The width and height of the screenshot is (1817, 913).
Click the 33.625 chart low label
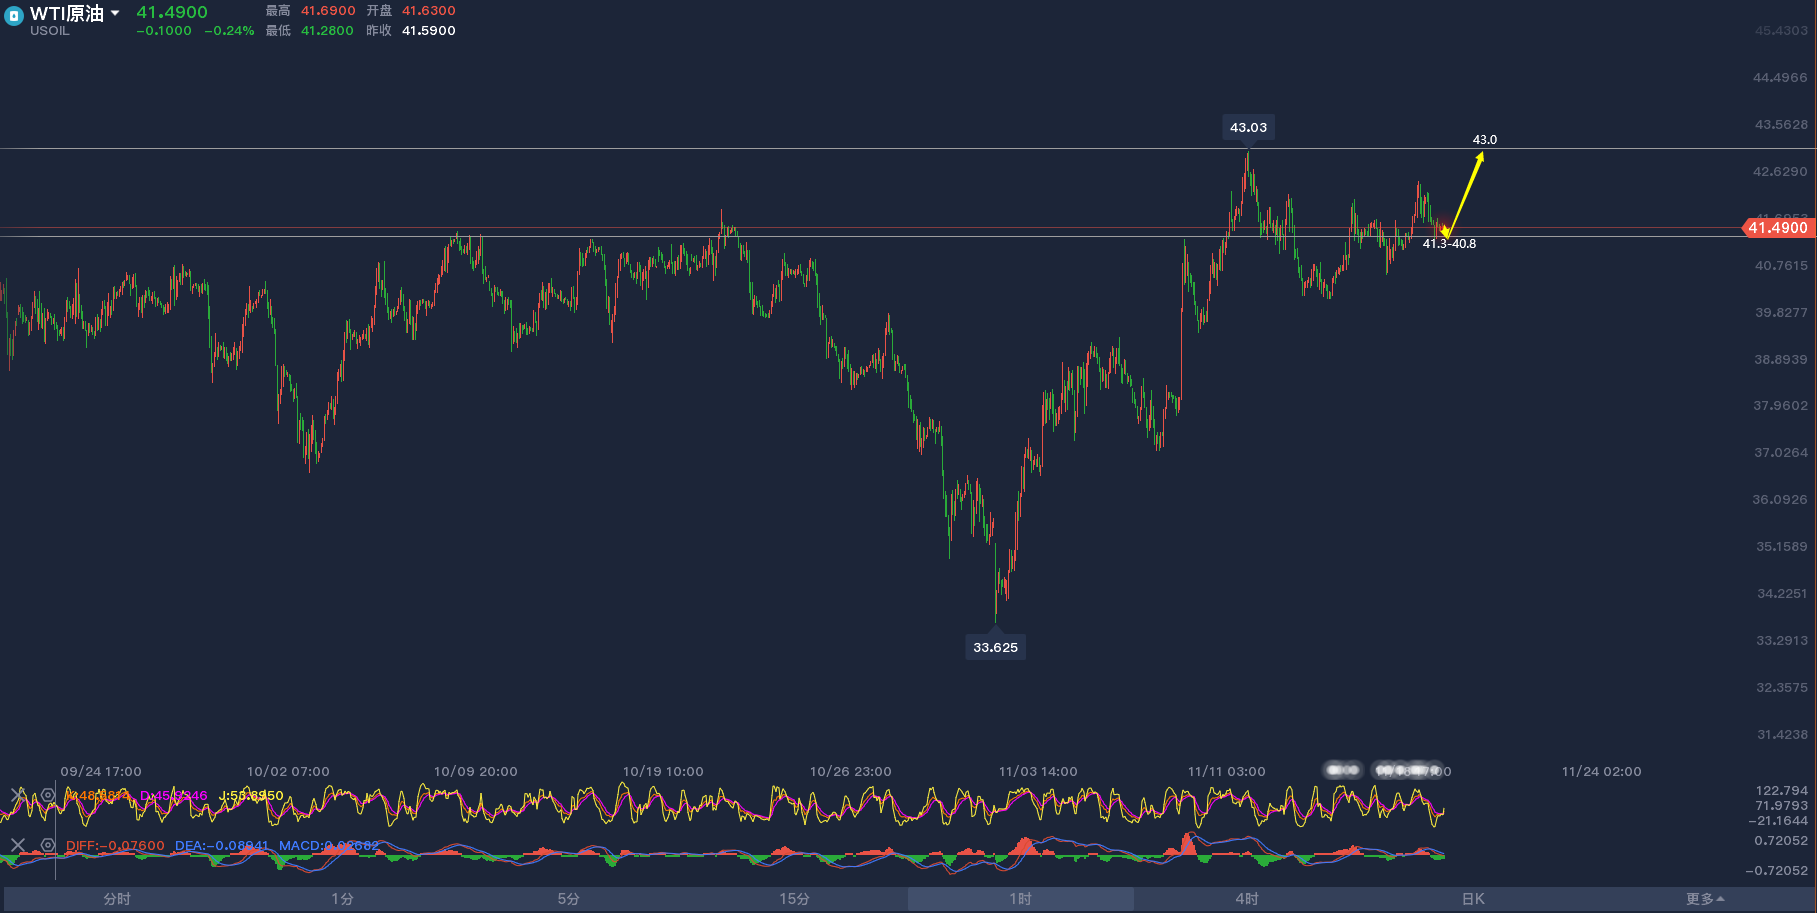pyautogui.click(x=996, y=647)
